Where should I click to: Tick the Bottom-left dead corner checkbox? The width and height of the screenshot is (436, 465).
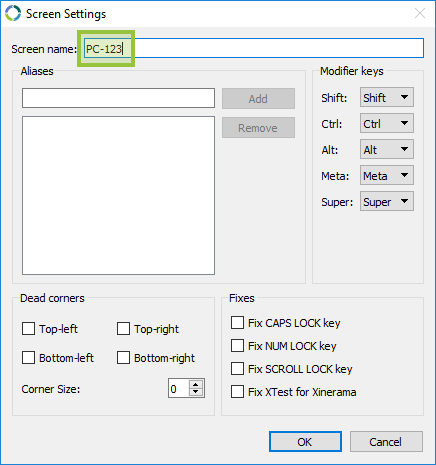[28, 358]
